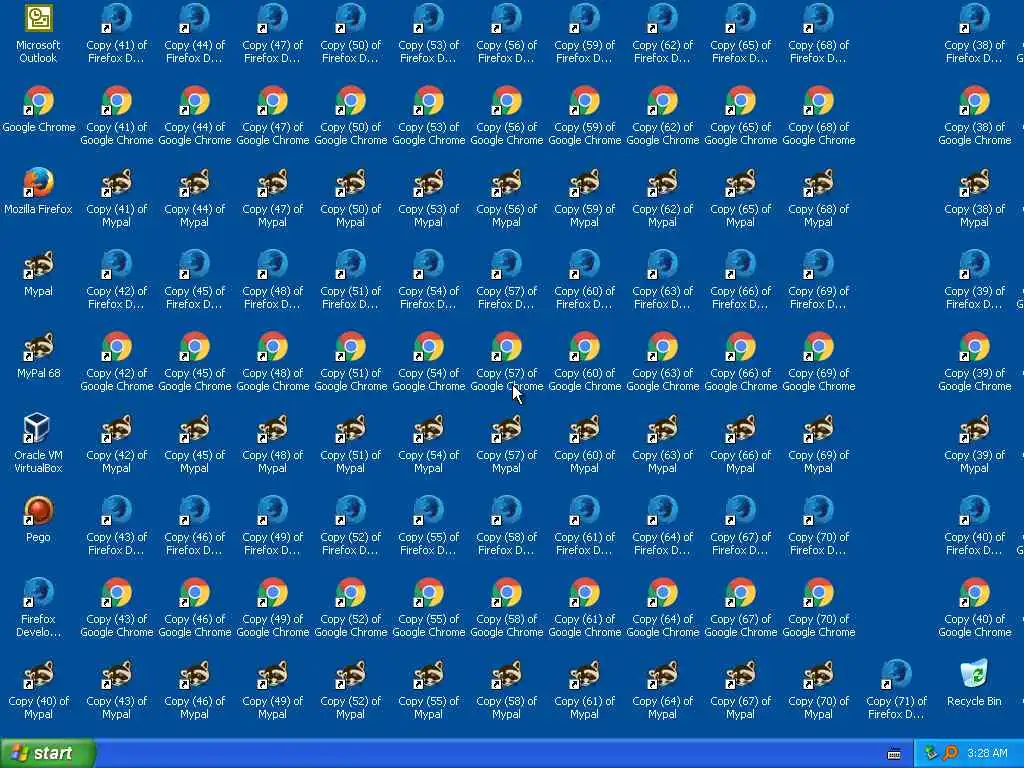Select Copy (49) of Mypal icon
The width and height of the screenshot is (1024, 768).
pos(272,675)
